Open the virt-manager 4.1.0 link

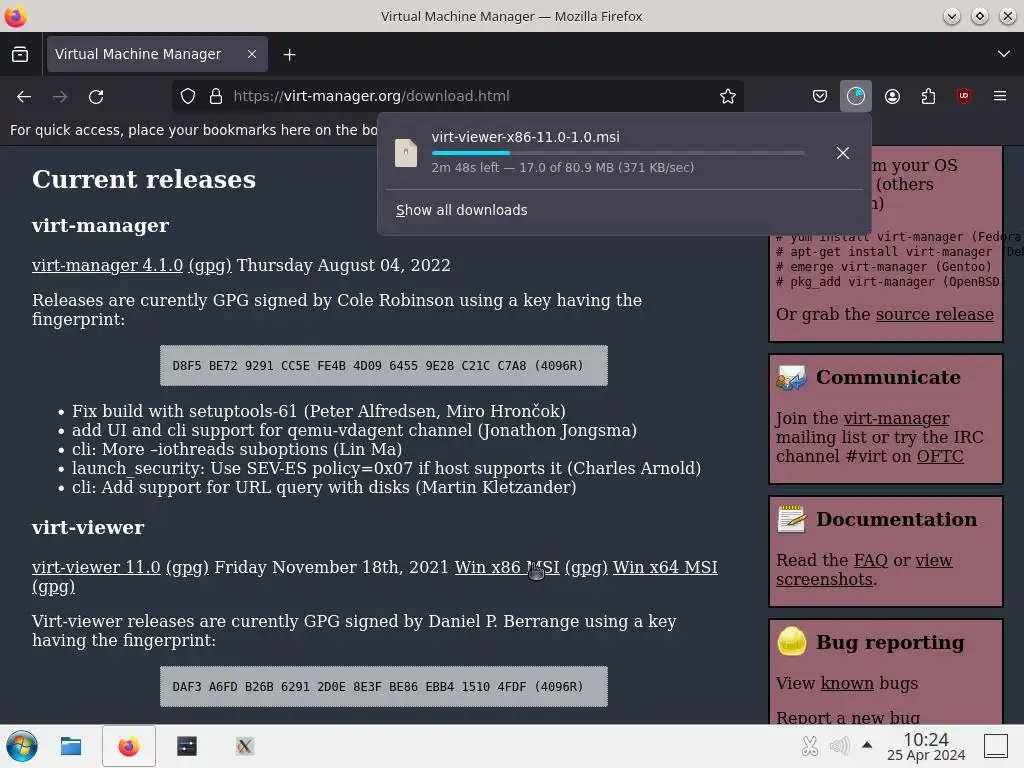(x=107, y=265)
